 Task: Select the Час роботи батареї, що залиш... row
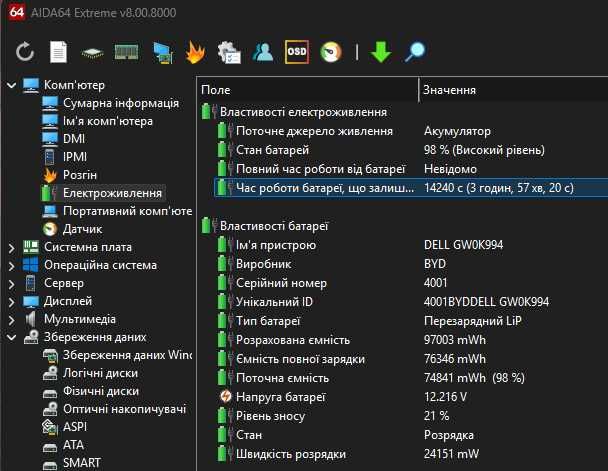pyautogui.click(x=411, y=188)
